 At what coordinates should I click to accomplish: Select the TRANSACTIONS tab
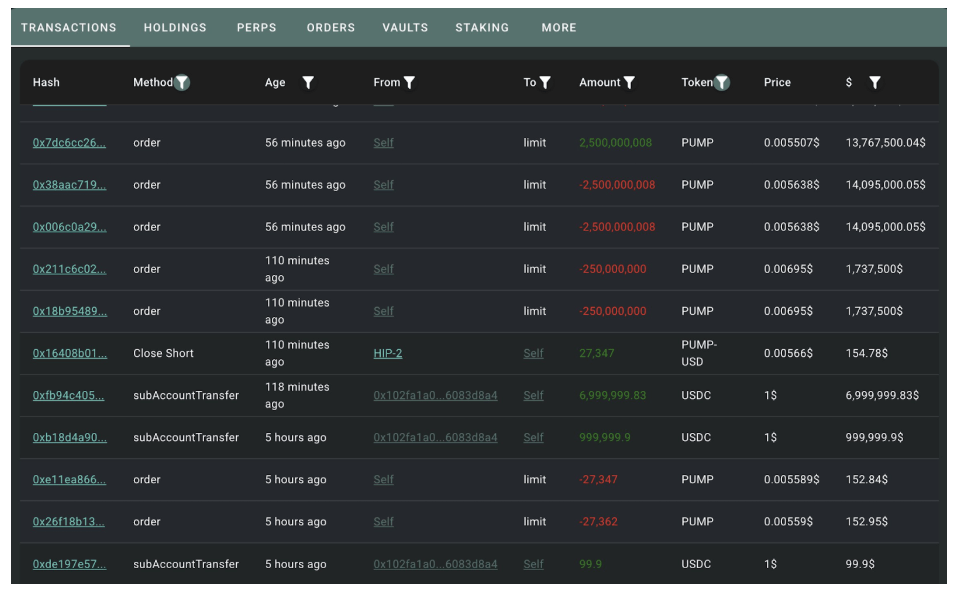pyautogui.click(x=68, y=27)
